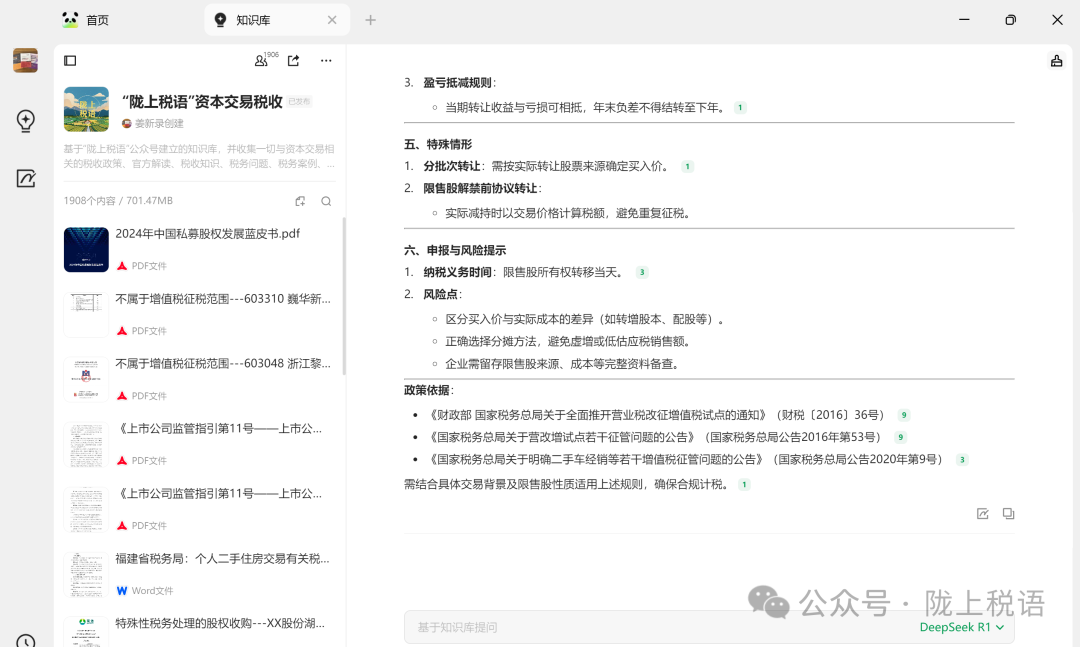Toggle the sidebar panel collapse icon
The image size is (1080, 647).
tap(70, 61)
